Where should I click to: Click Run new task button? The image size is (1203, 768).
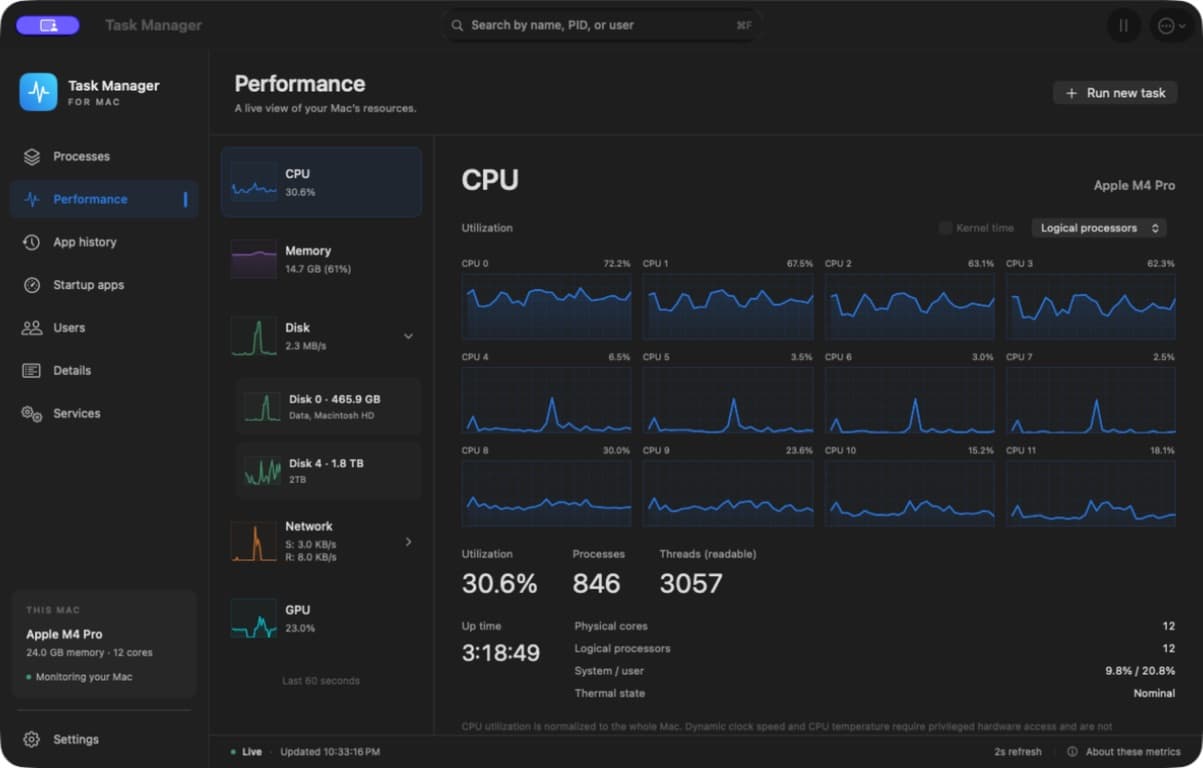(1115, 93)
